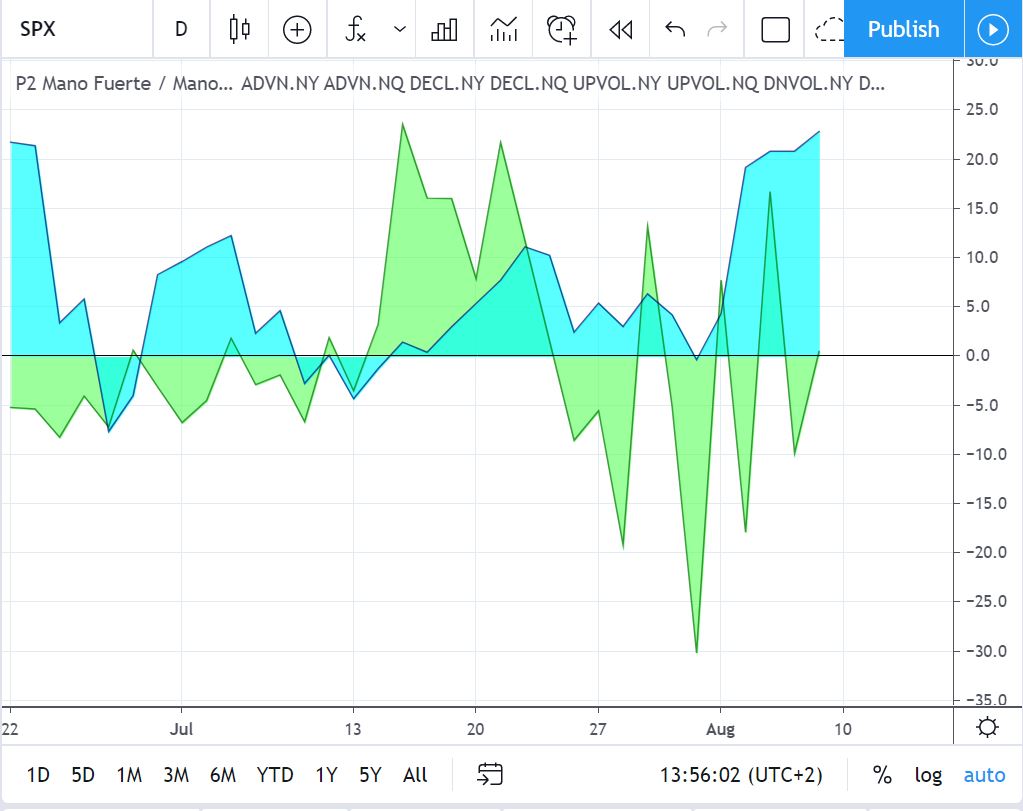The width and height of the screenshot is (1023, 811).
Task: Open the indicators fx button
Action: [356, 29]
